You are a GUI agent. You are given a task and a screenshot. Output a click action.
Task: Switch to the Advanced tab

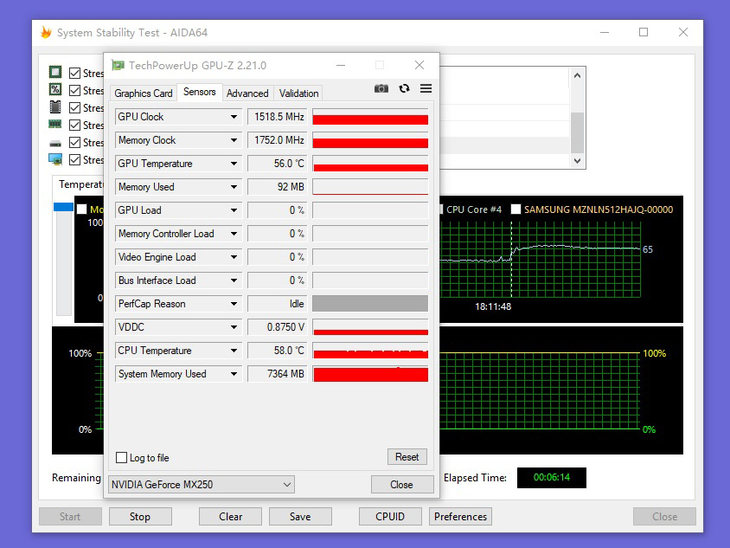click(x=248, y=93)
